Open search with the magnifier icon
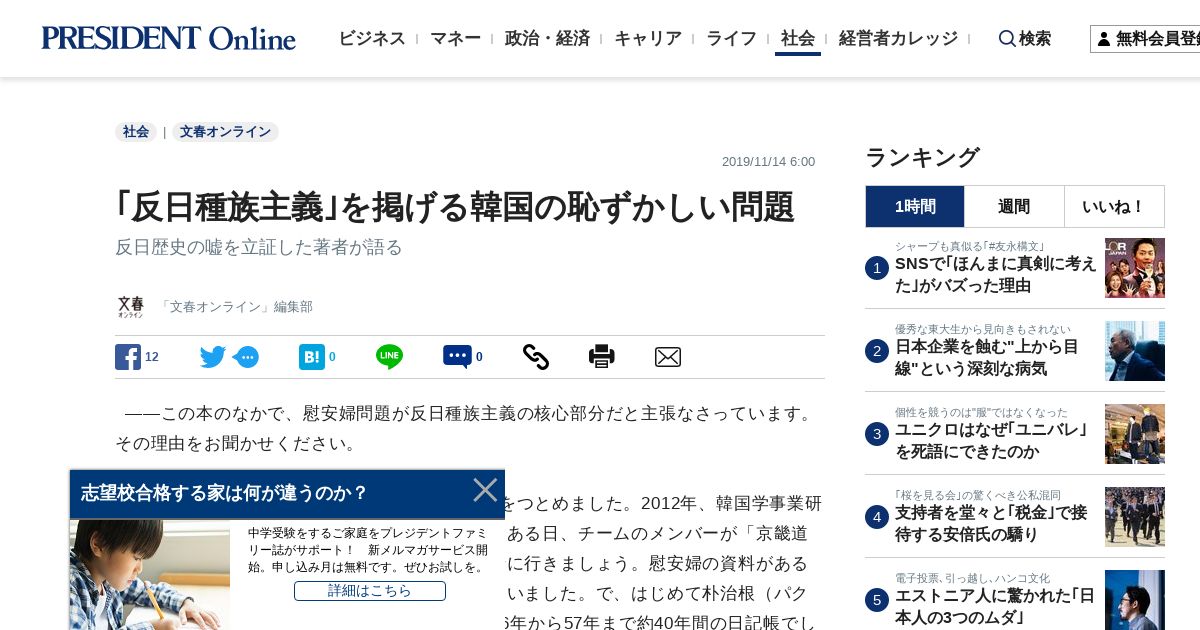 1007,39
